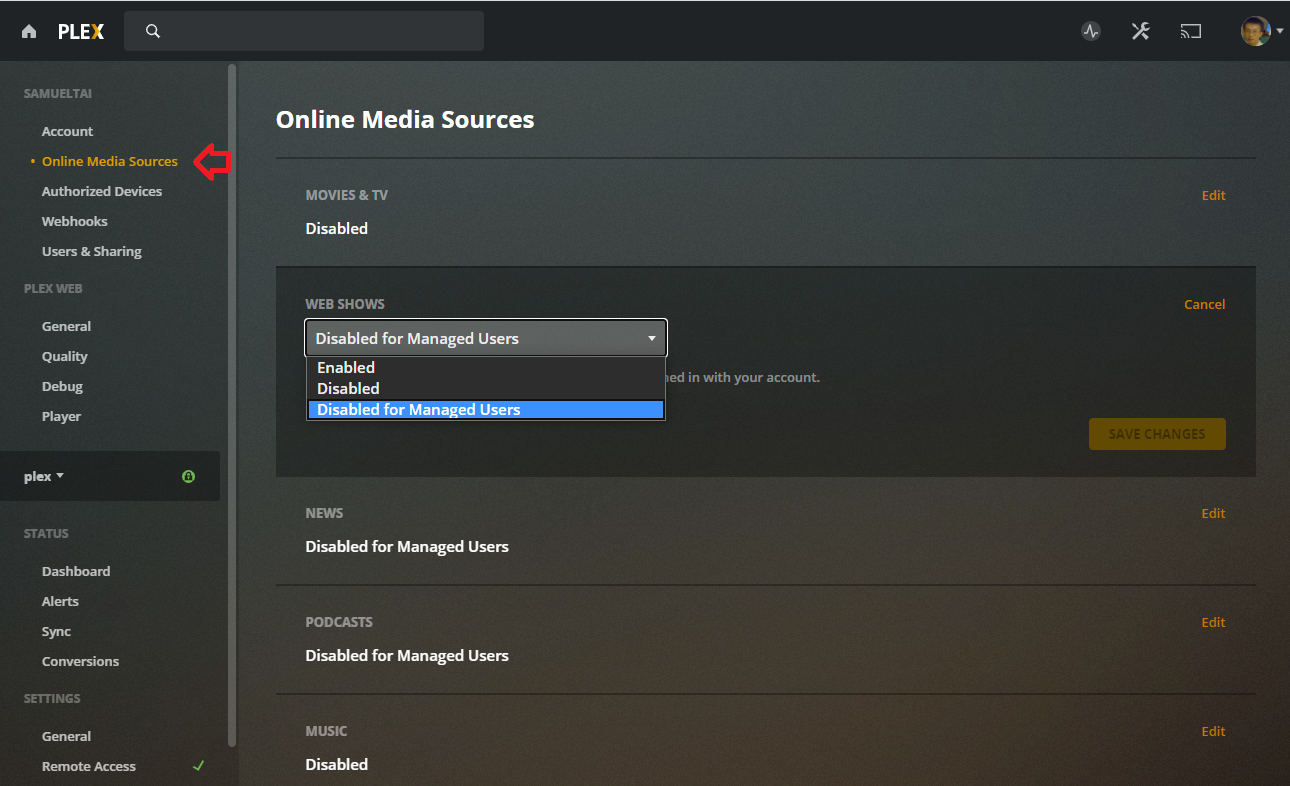
Task: Edit the Movies & TV setting
Action: (1213, 195)
